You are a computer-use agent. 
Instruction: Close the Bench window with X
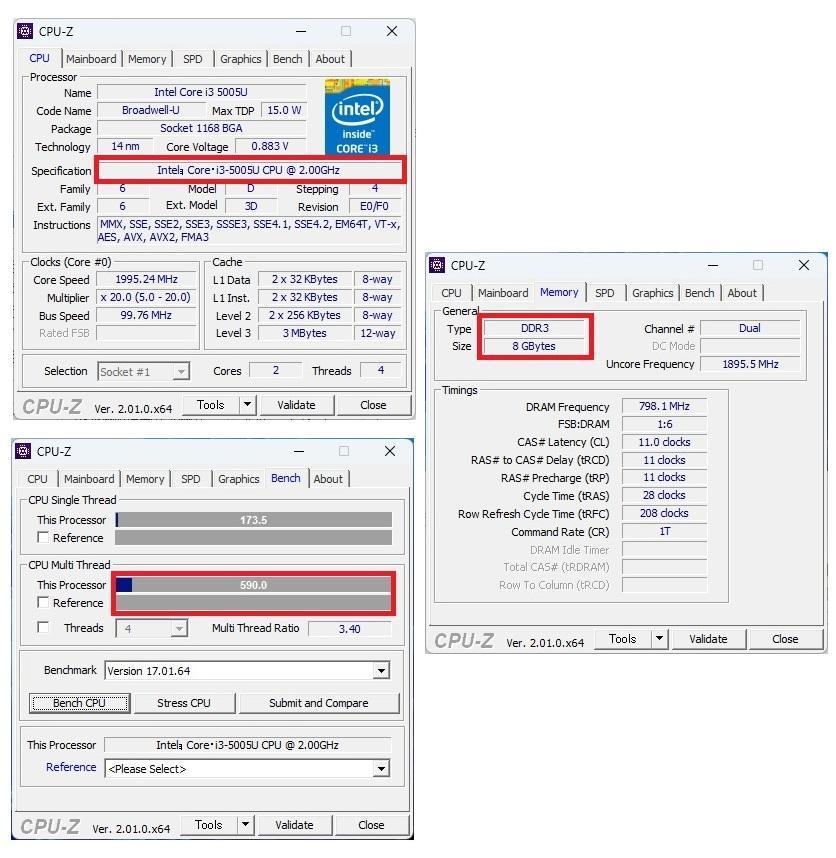coord(390,451)
